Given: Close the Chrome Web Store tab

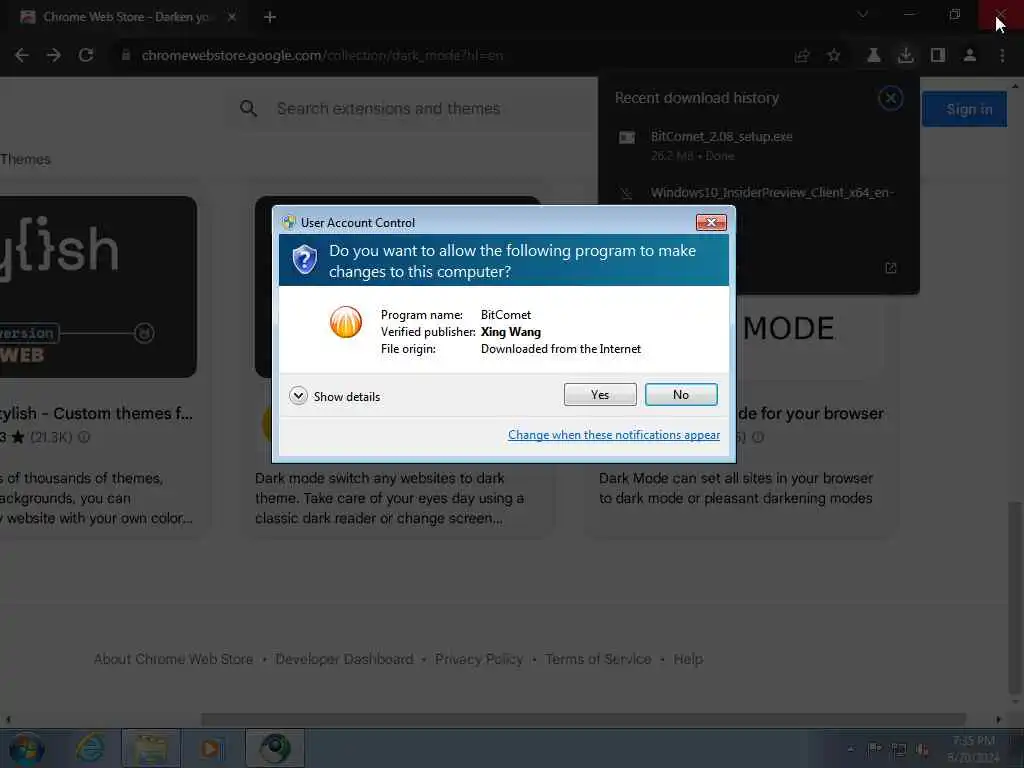Looking at the screenshot, I should tap(232, 17).
